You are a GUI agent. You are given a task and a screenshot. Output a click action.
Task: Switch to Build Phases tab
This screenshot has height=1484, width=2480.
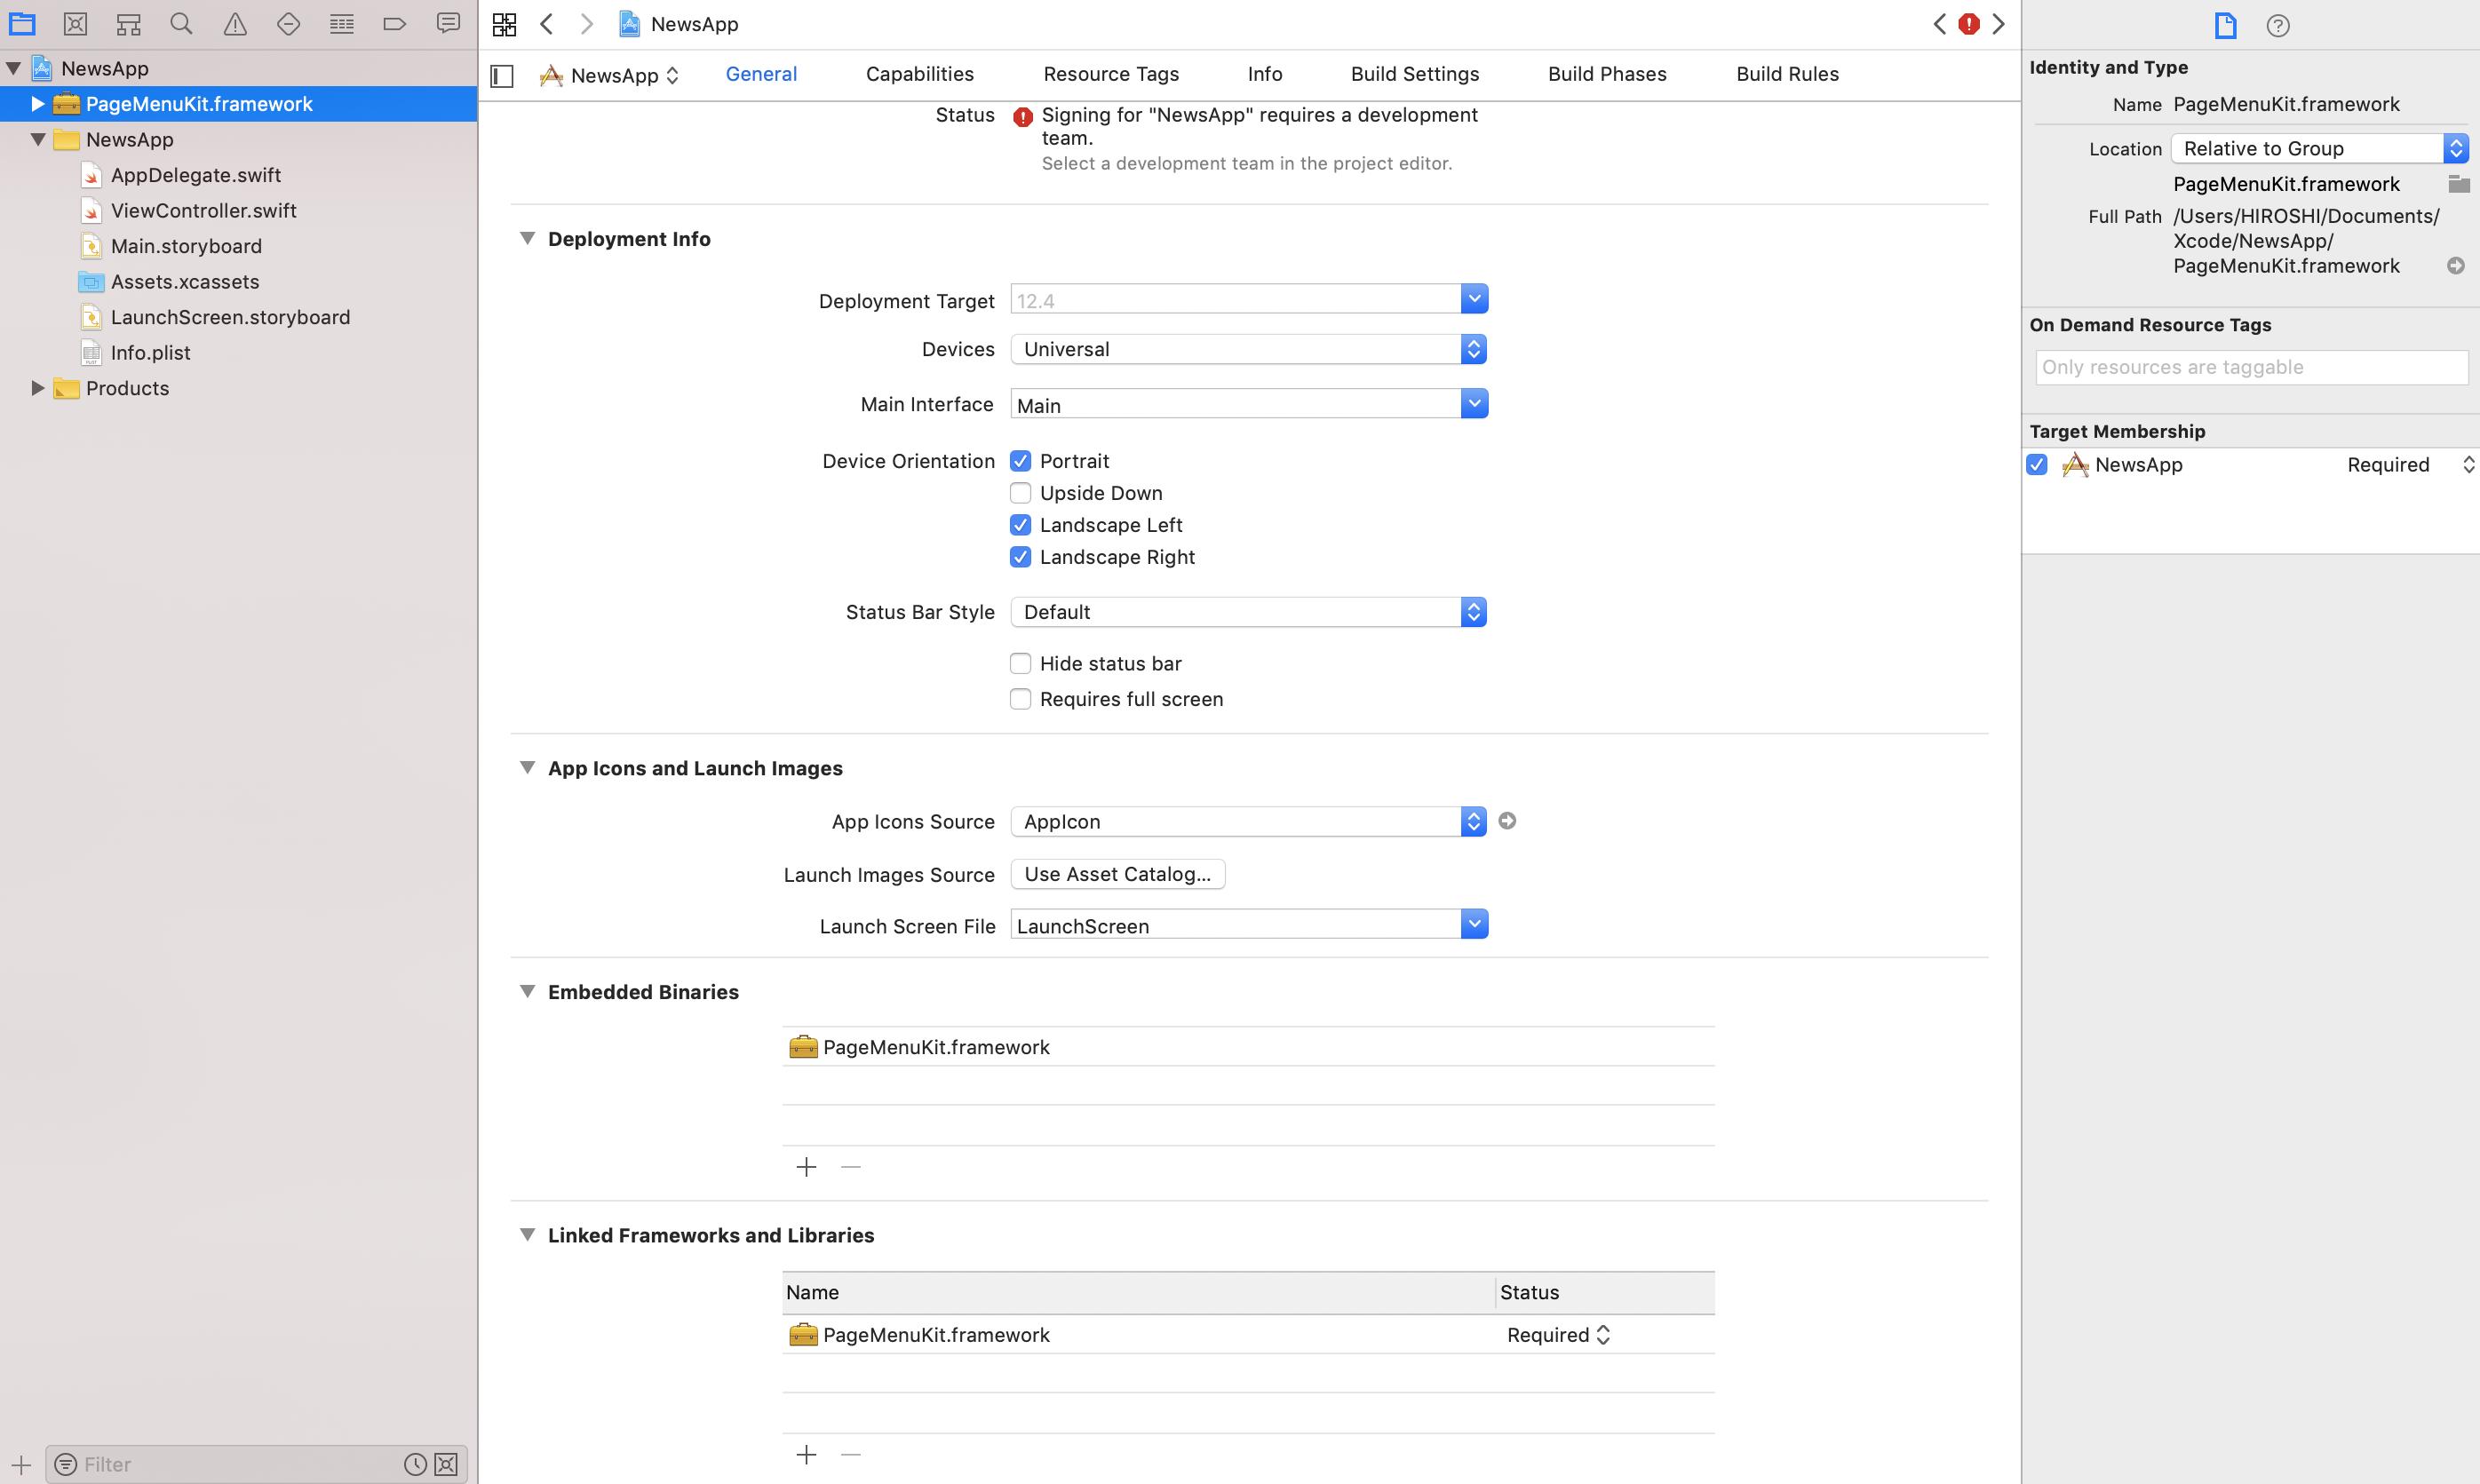coord(1607,74)
